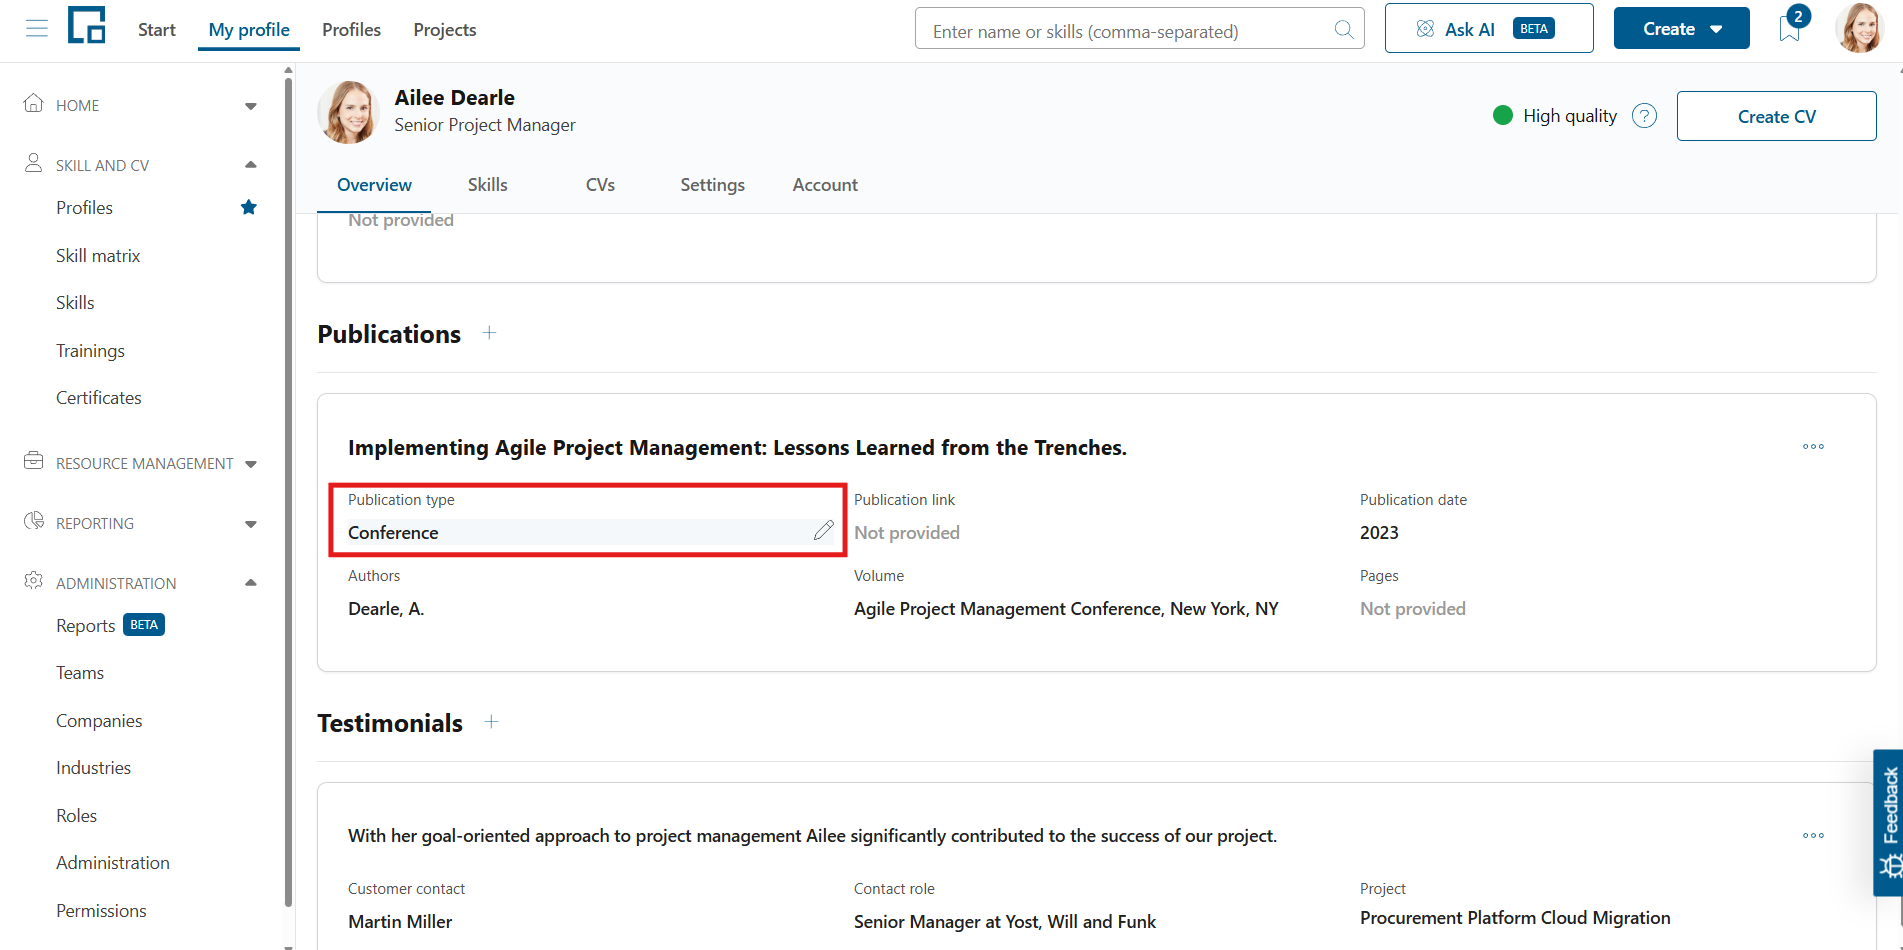
Task: Add a new testimonial with plus icon
Action: click(491, 722)
